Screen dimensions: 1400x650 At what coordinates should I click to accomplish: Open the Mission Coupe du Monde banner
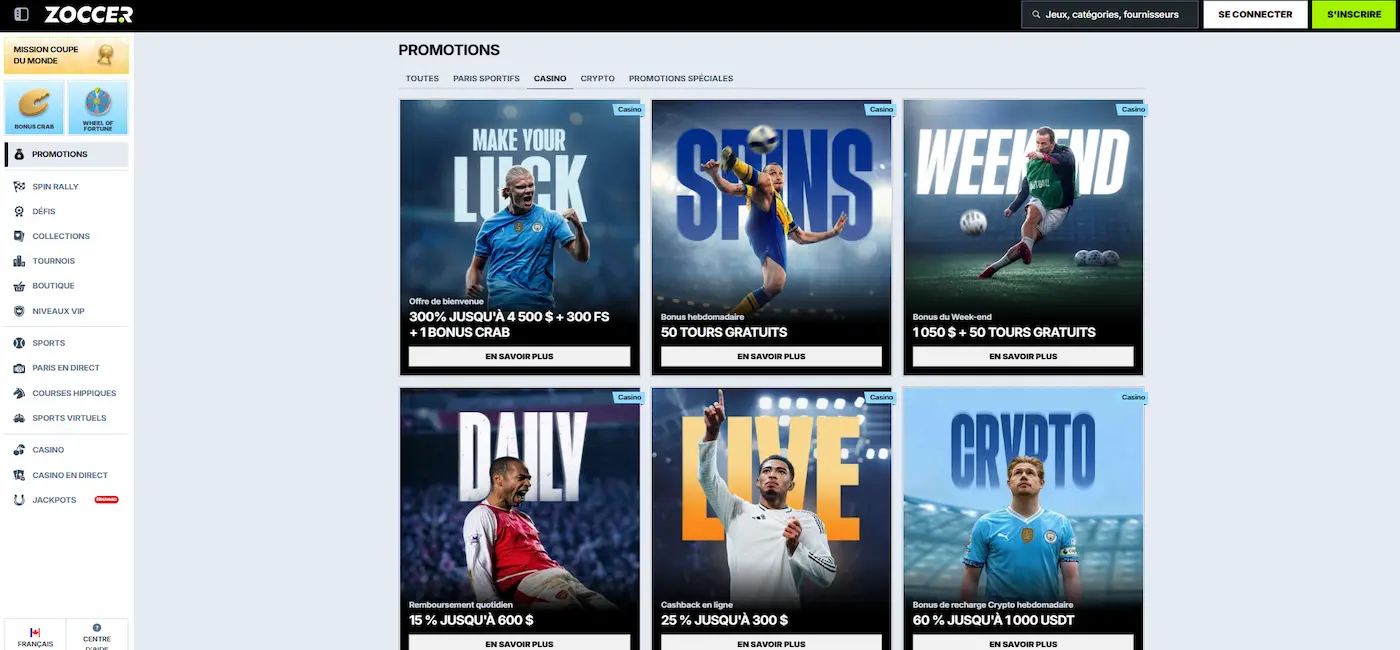[67, 55]
